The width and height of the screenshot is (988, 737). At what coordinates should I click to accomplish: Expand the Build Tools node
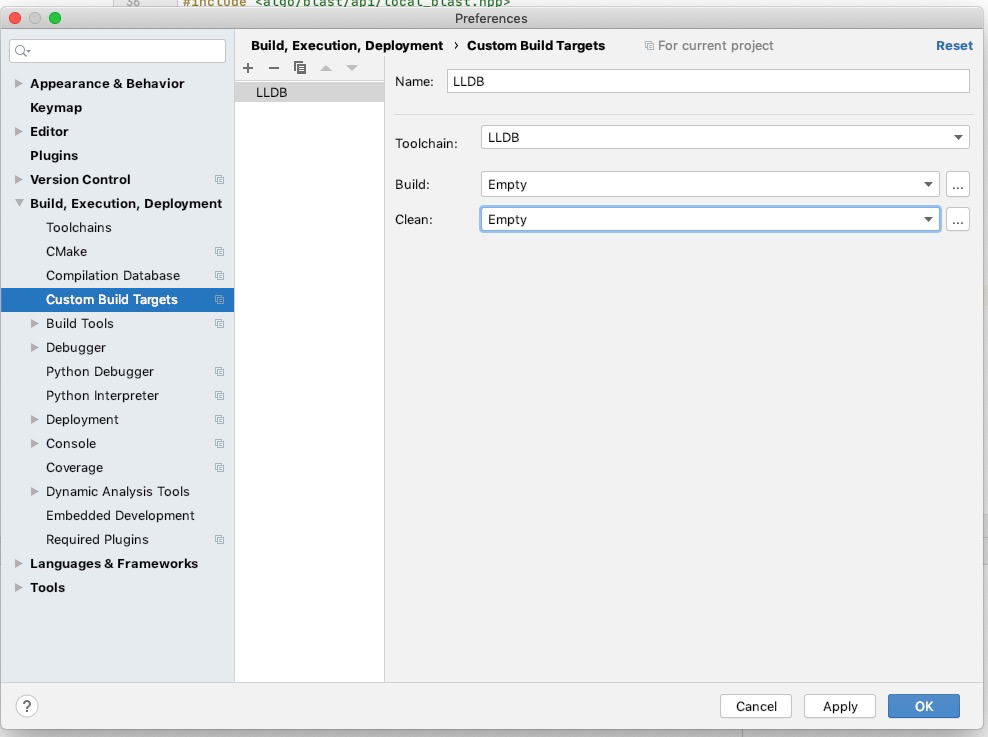(x=35, y=323)
